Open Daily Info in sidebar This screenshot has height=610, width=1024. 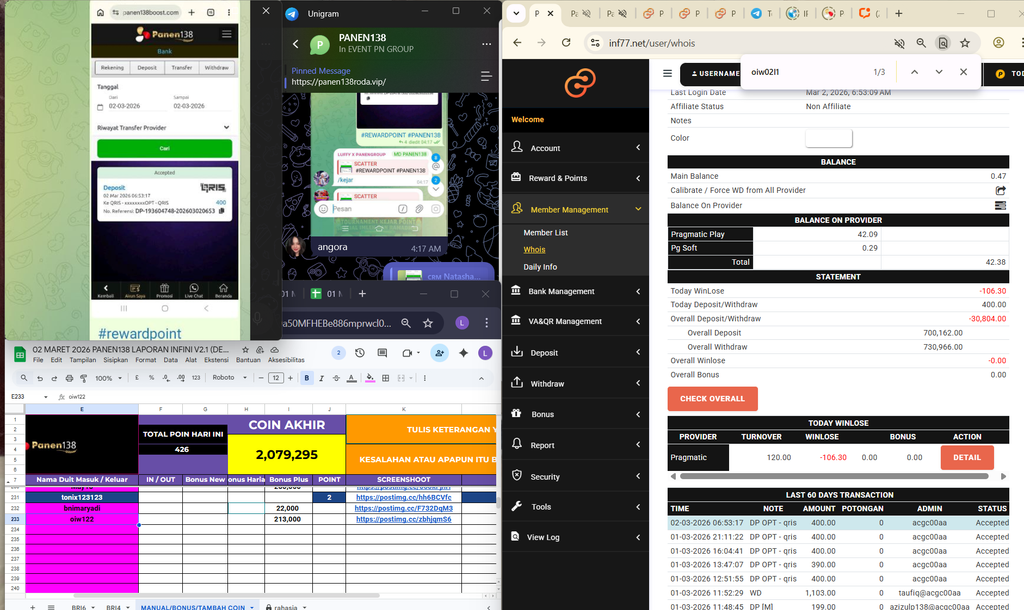coord(540,266)
